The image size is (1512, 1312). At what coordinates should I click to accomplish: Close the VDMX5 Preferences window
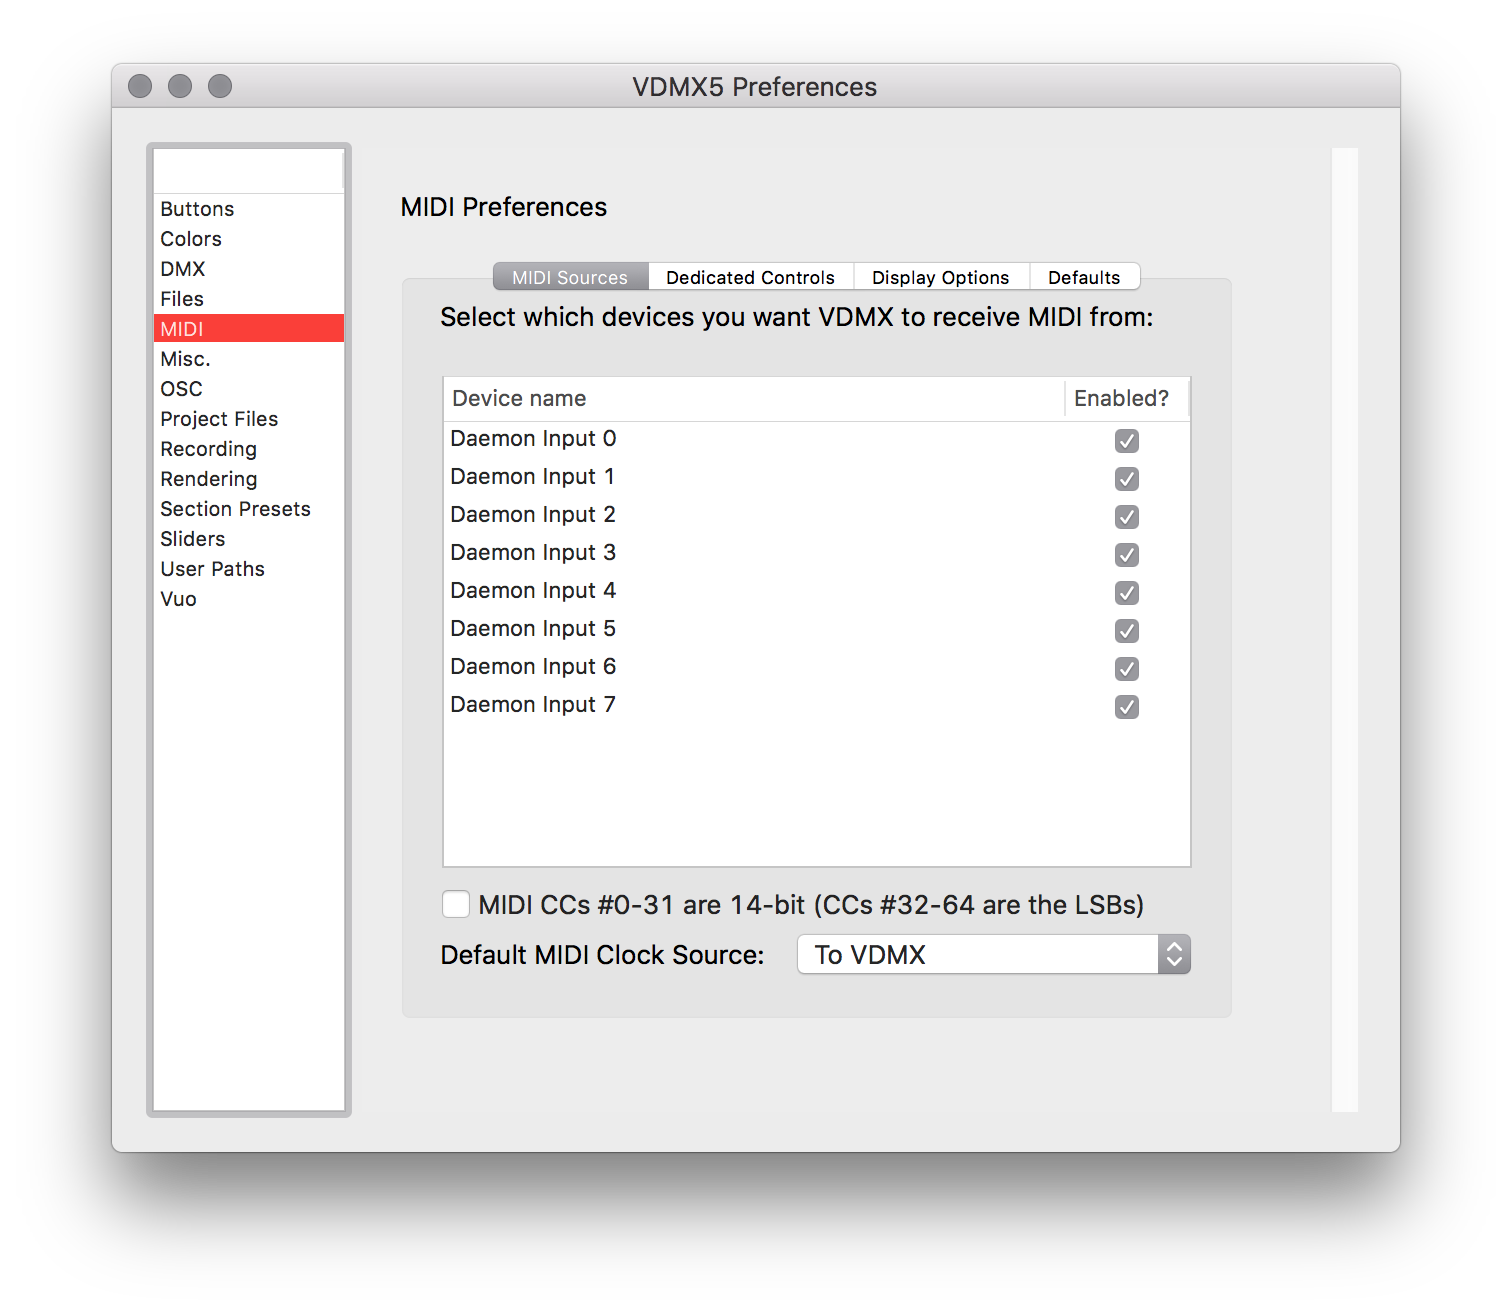140,86
